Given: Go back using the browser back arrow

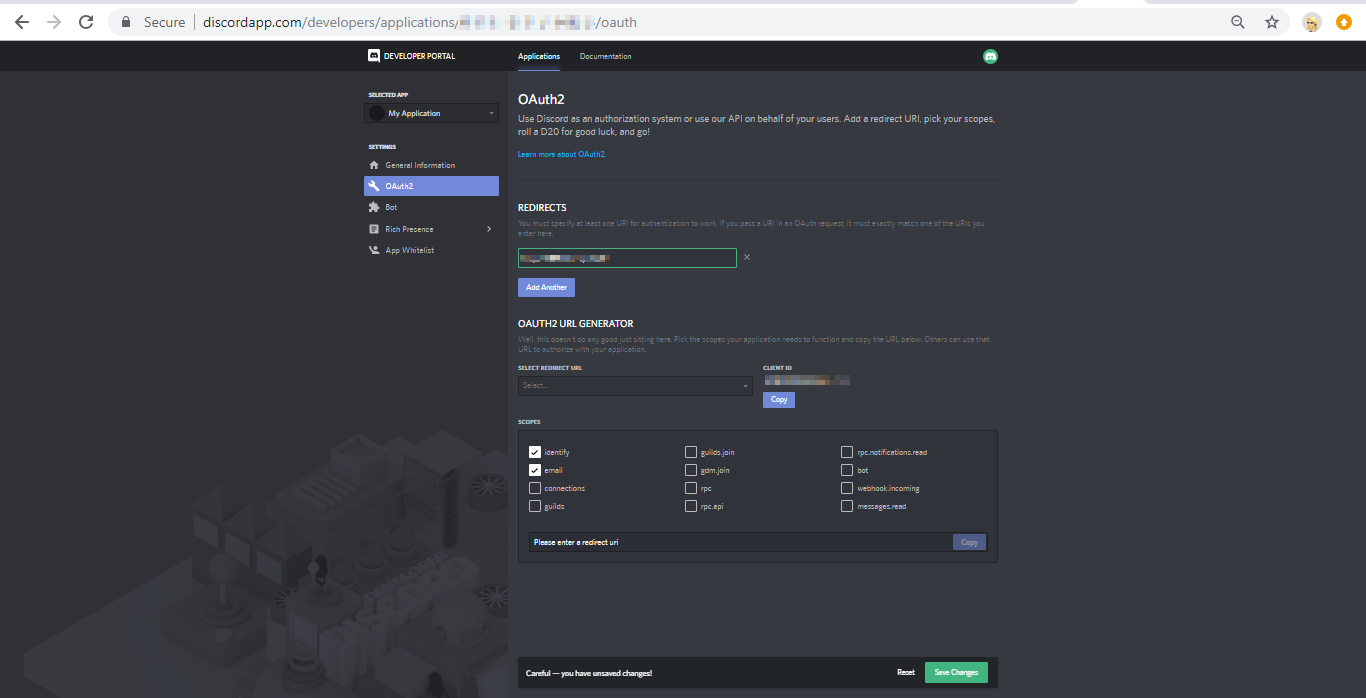Looking at the screenshot, I should click(x=22, y=22).
